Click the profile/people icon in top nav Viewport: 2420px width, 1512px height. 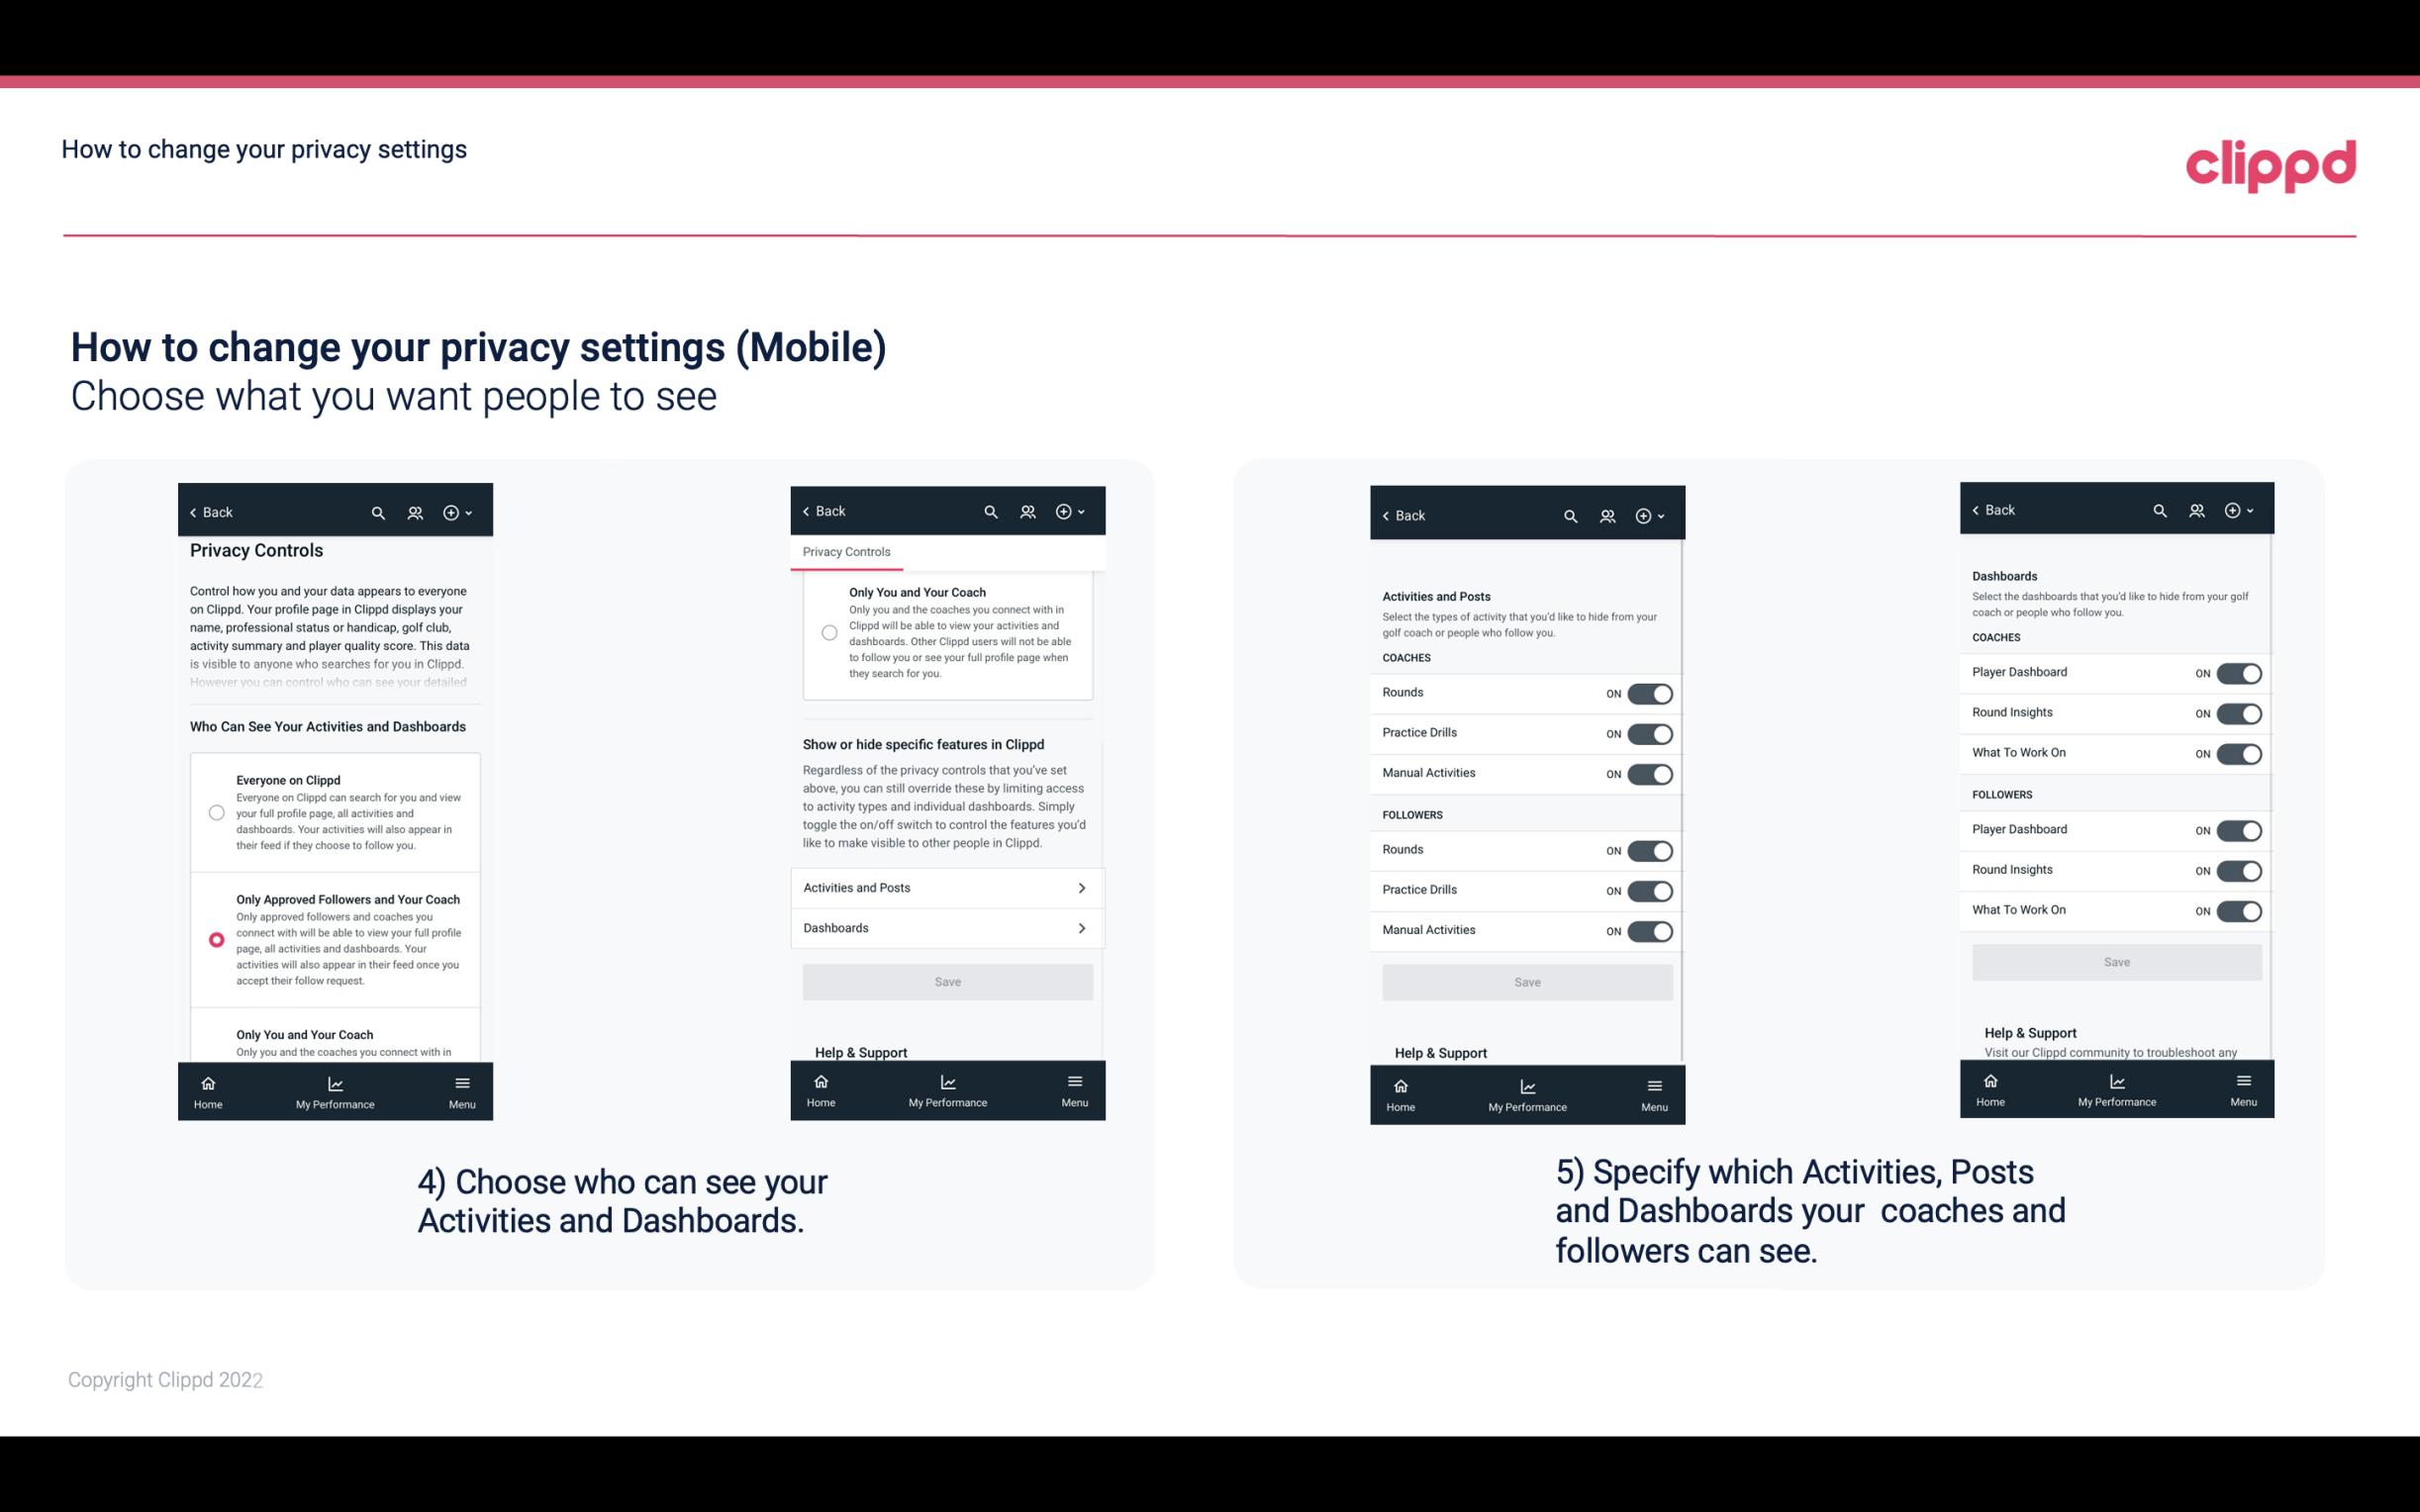click(x=413, y=513)
